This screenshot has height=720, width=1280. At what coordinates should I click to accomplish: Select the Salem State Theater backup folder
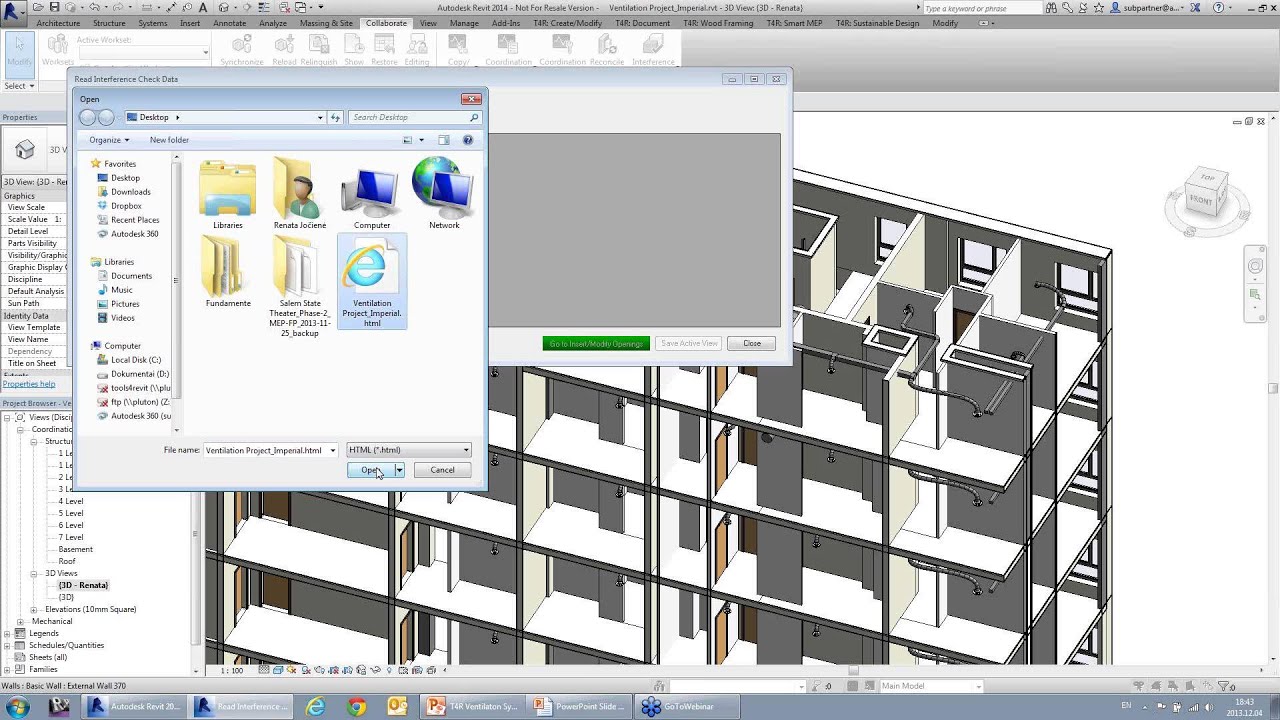point(299,287)
